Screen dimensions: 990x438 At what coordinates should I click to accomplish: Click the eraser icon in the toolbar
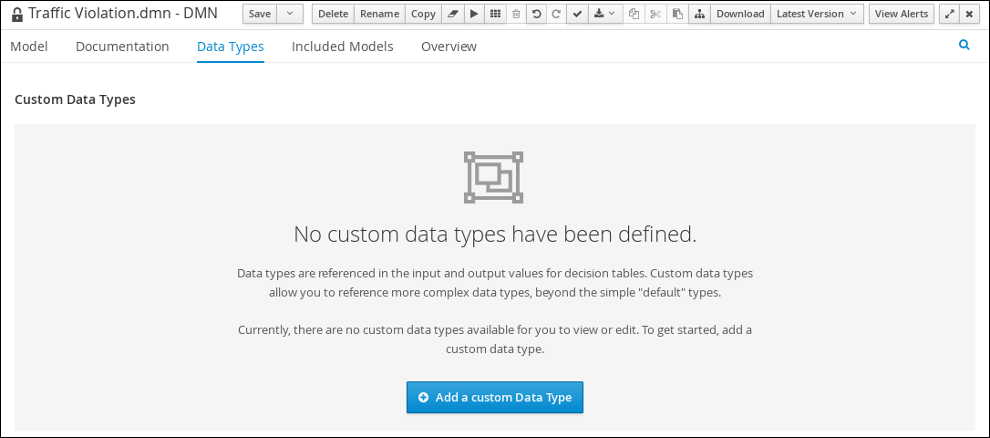[452, 14]
